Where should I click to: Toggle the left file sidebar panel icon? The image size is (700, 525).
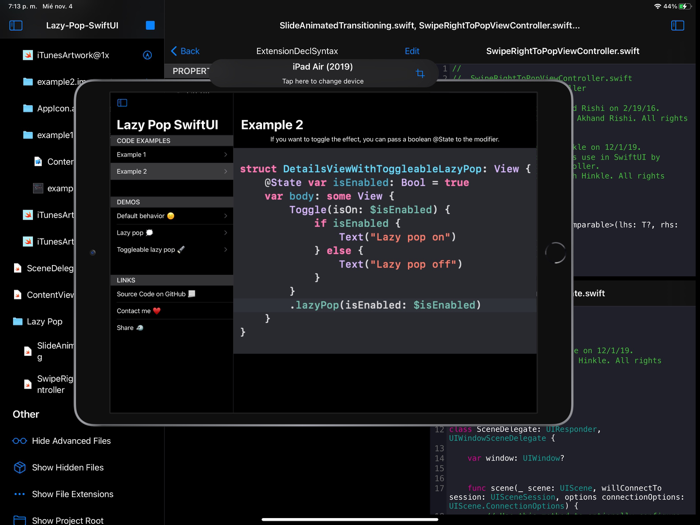tap(16, 25)
